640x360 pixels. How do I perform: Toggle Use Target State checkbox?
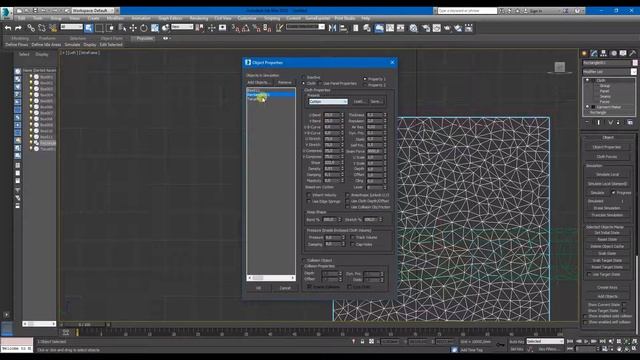click(x=589, y=274)
